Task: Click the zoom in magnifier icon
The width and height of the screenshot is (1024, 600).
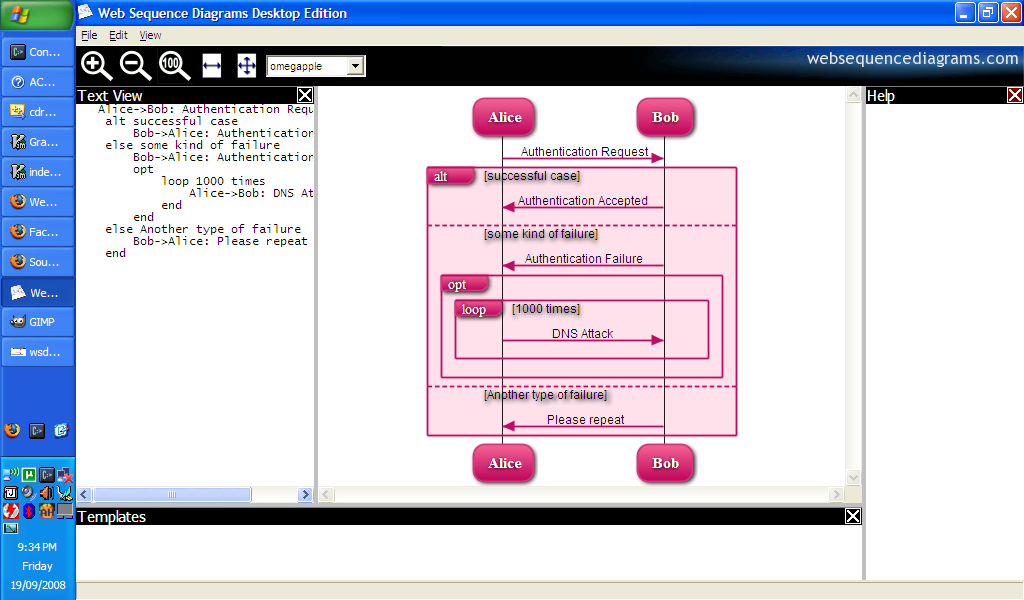Action: click(x=96, y=66)
